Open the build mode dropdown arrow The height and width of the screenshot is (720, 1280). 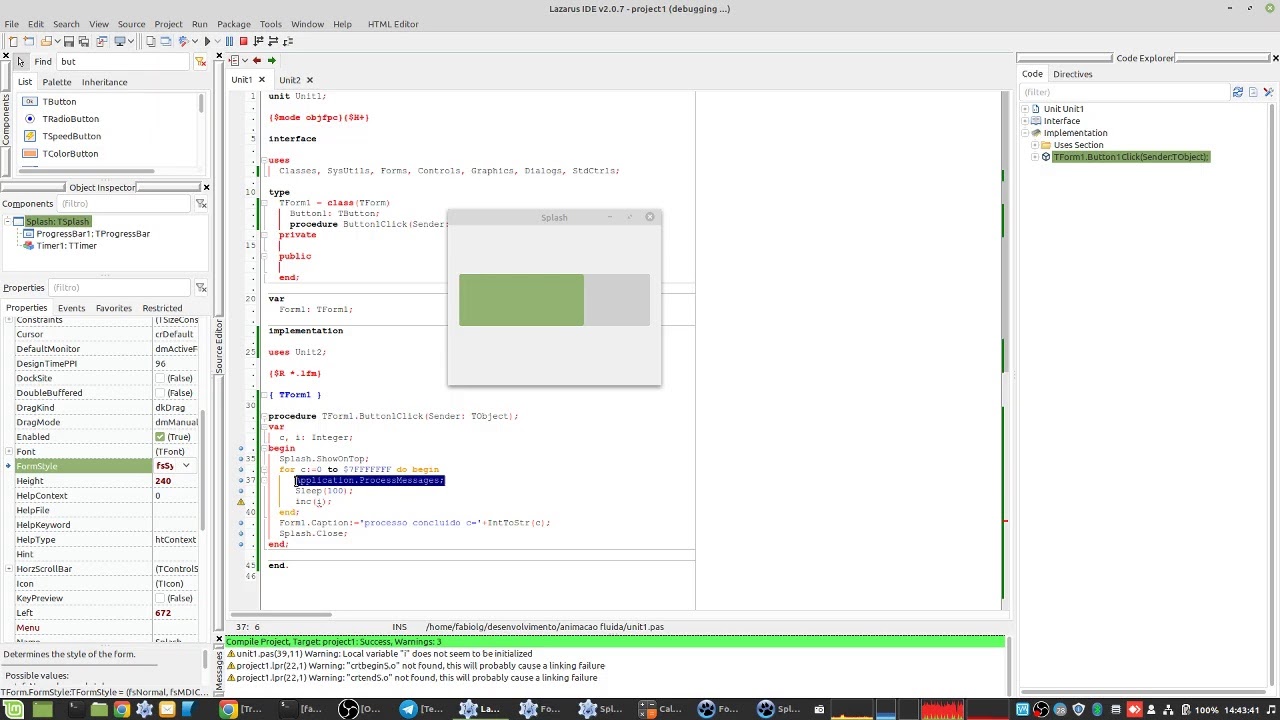coord(195,41)
